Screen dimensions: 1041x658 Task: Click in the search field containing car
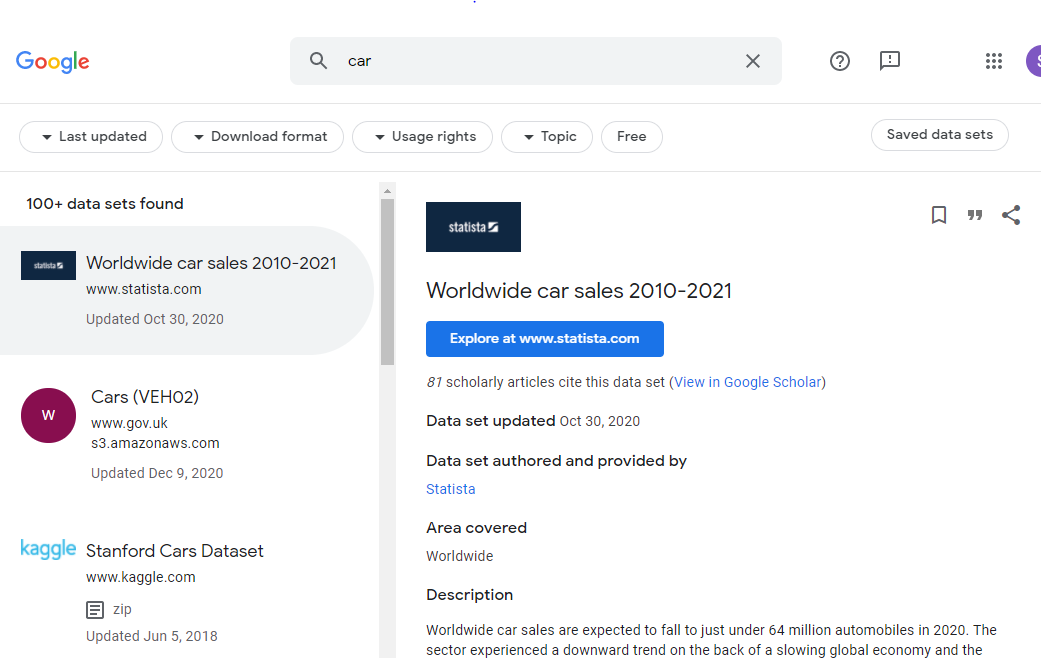pyautogui.click(x=536, y=61)
